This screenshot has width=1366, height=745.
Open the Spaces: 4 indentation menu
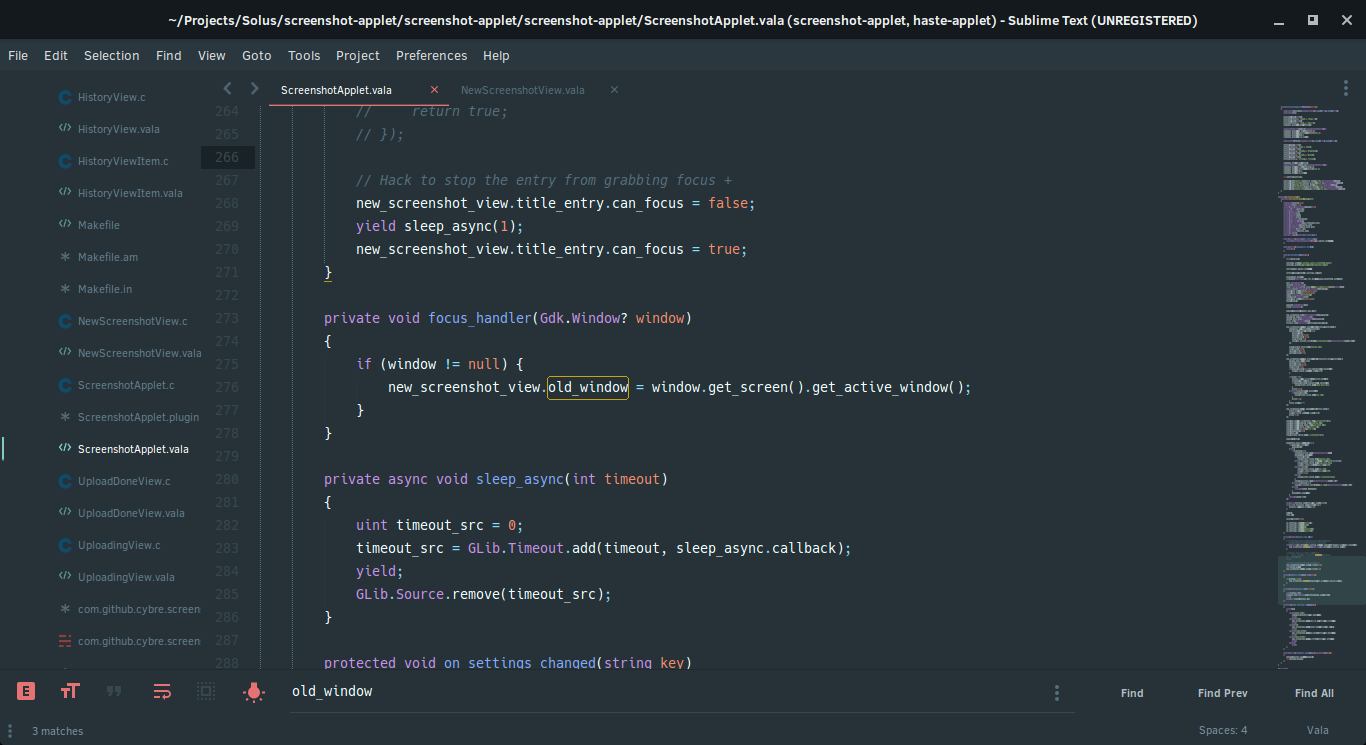point(1223,731)
